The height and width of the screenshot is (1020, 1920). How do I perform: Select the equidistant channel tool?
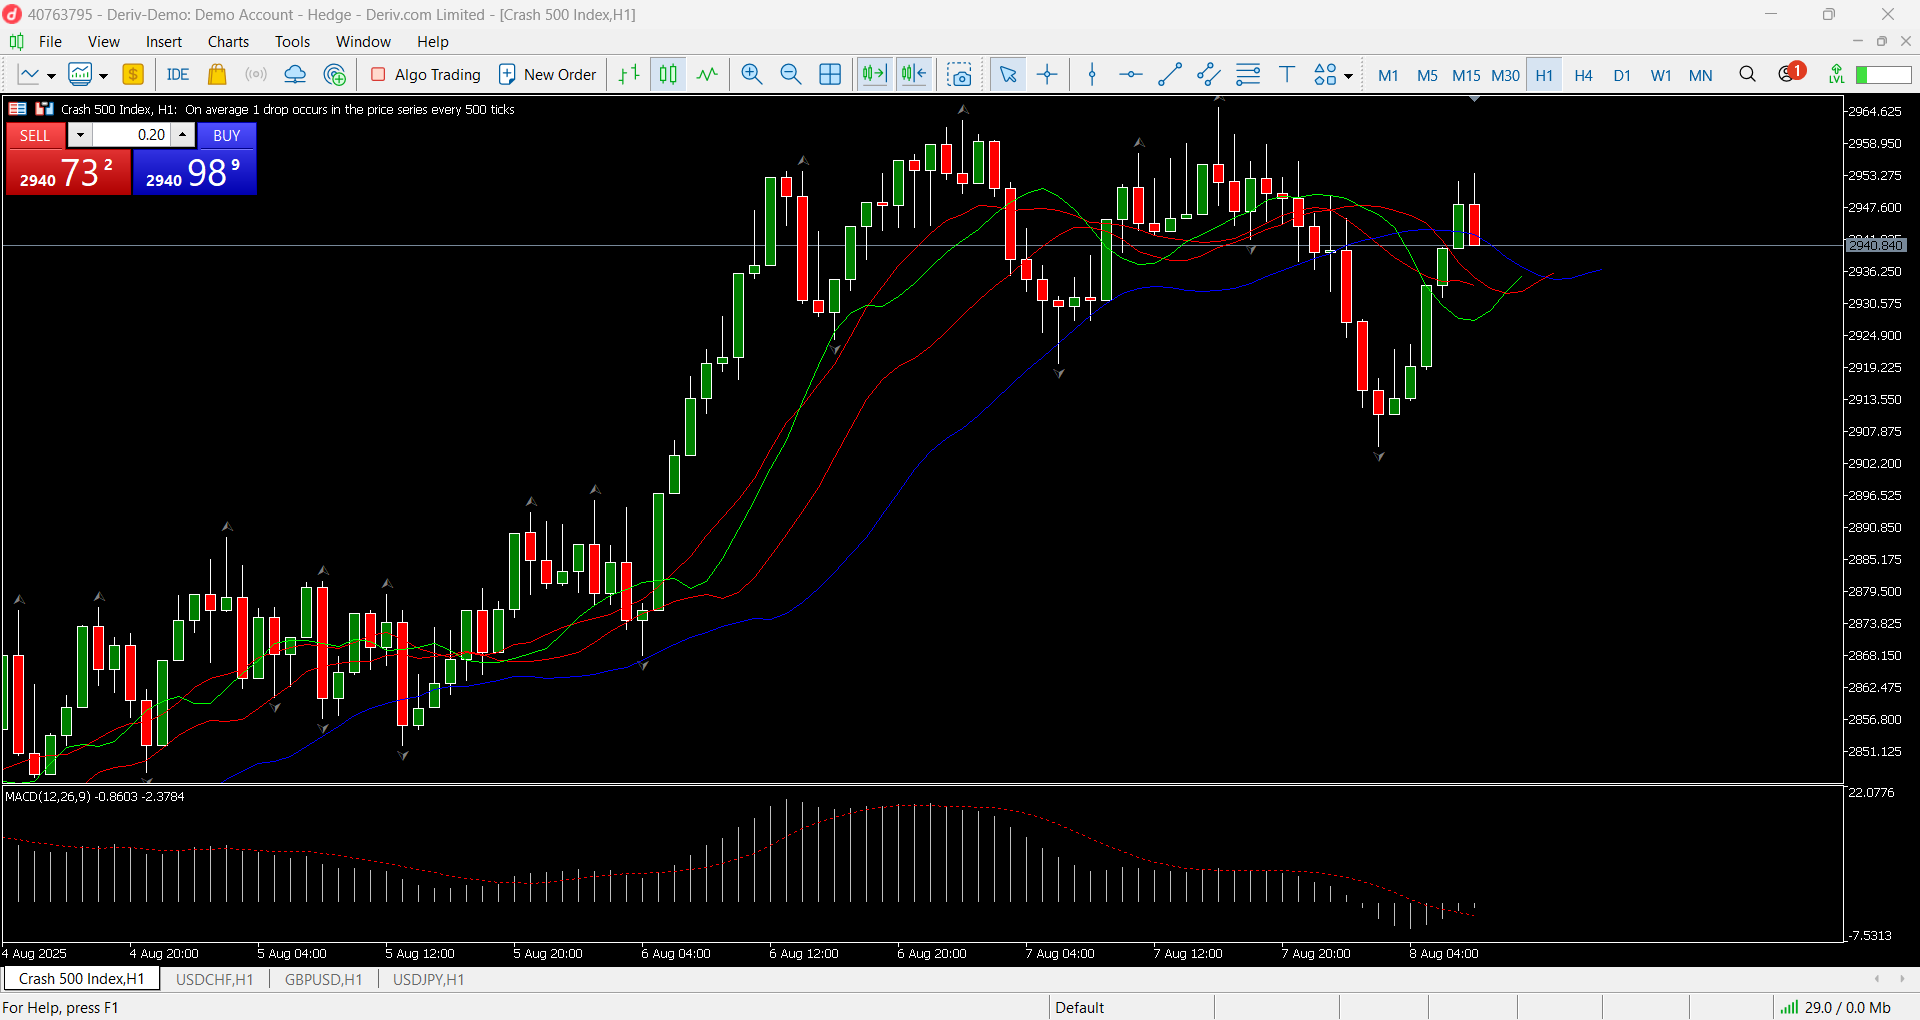(1209, 75)
